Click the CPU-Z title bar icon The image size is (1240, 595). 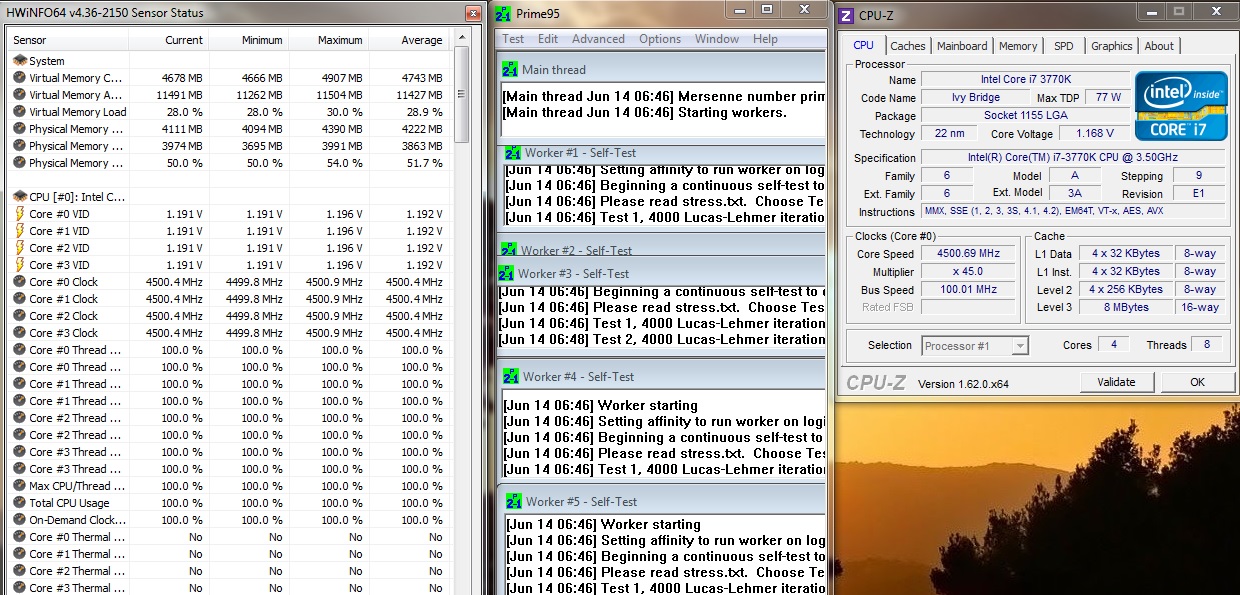click(846, 15)
